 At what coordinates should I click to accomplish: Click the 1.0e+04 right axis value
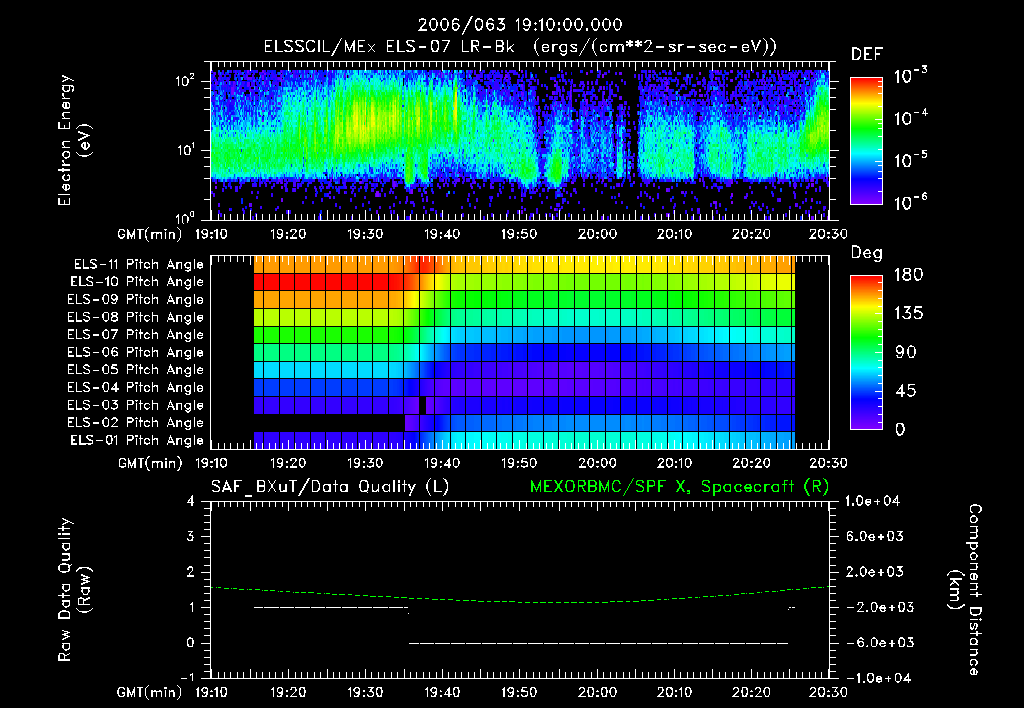tap(872, 501)
